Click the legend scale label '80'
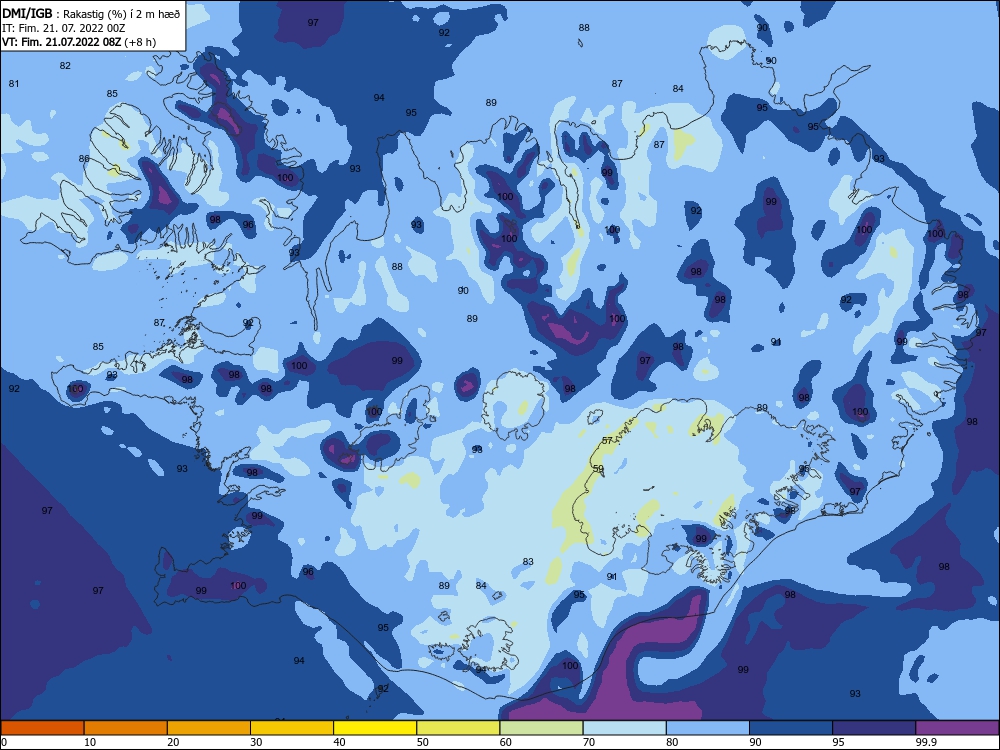The height and width of the screenshot is (750, 1000). (x=672, y=742)
